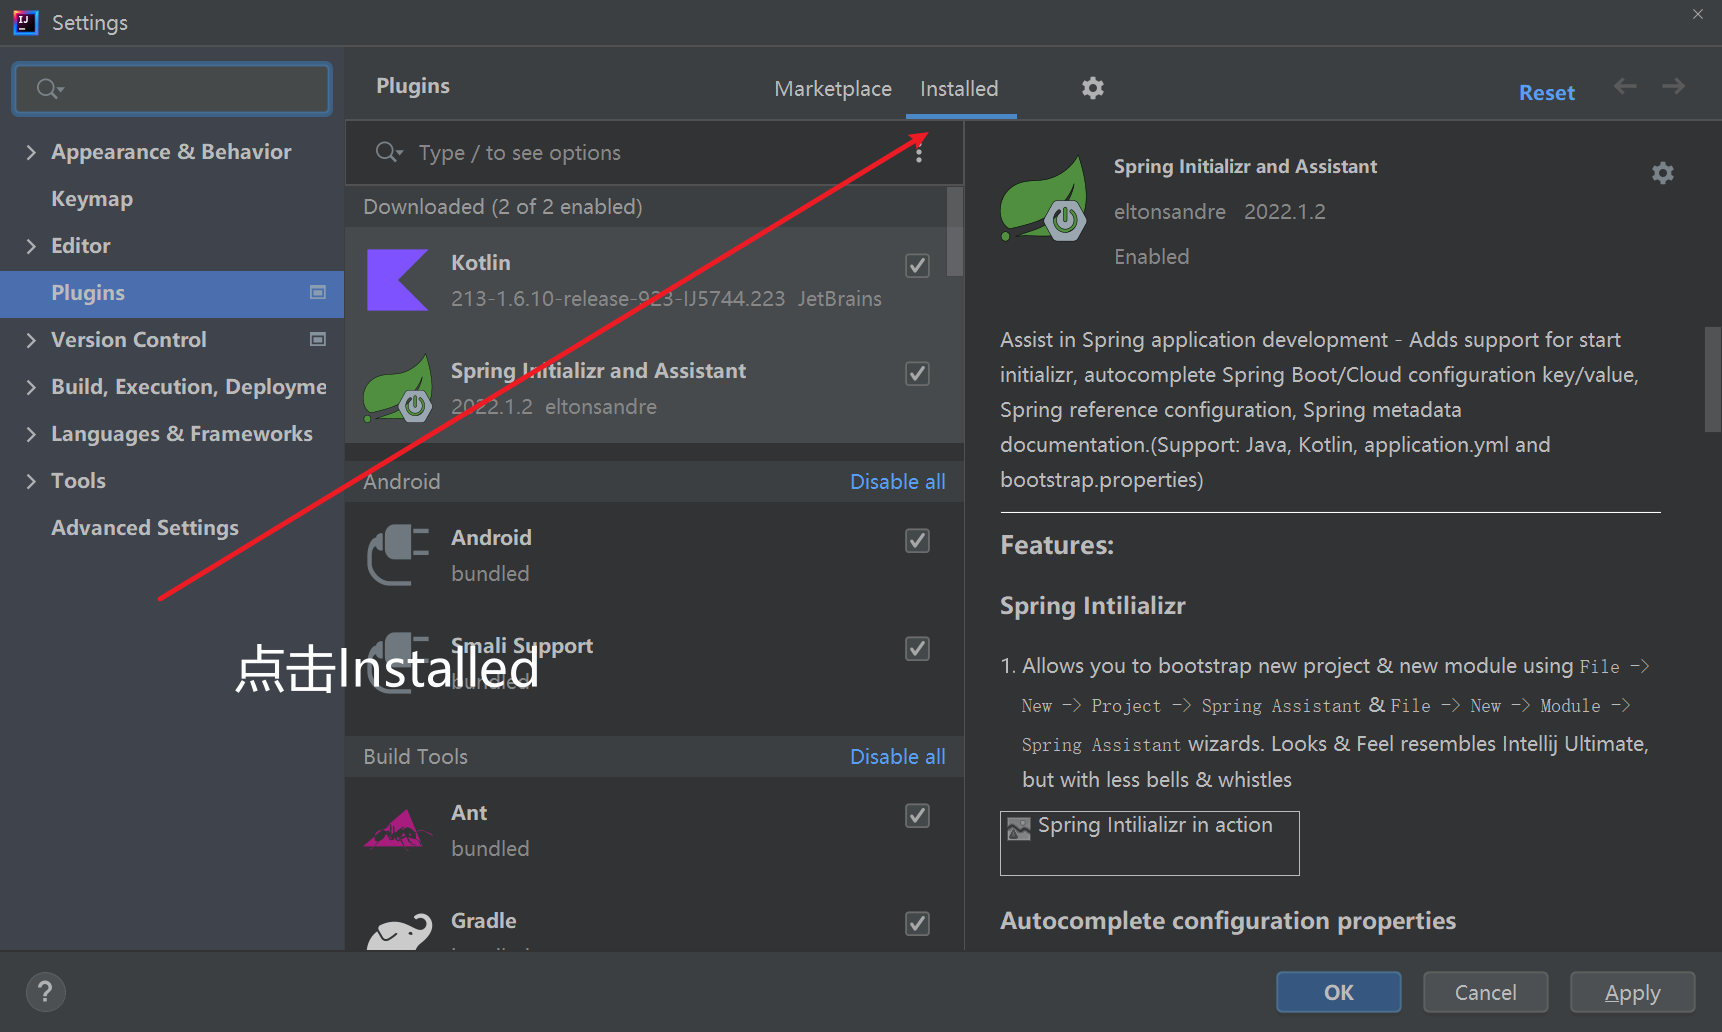
Task: Disable Spring Initializr and Assistant checkbox
Action: coord(917,373)
